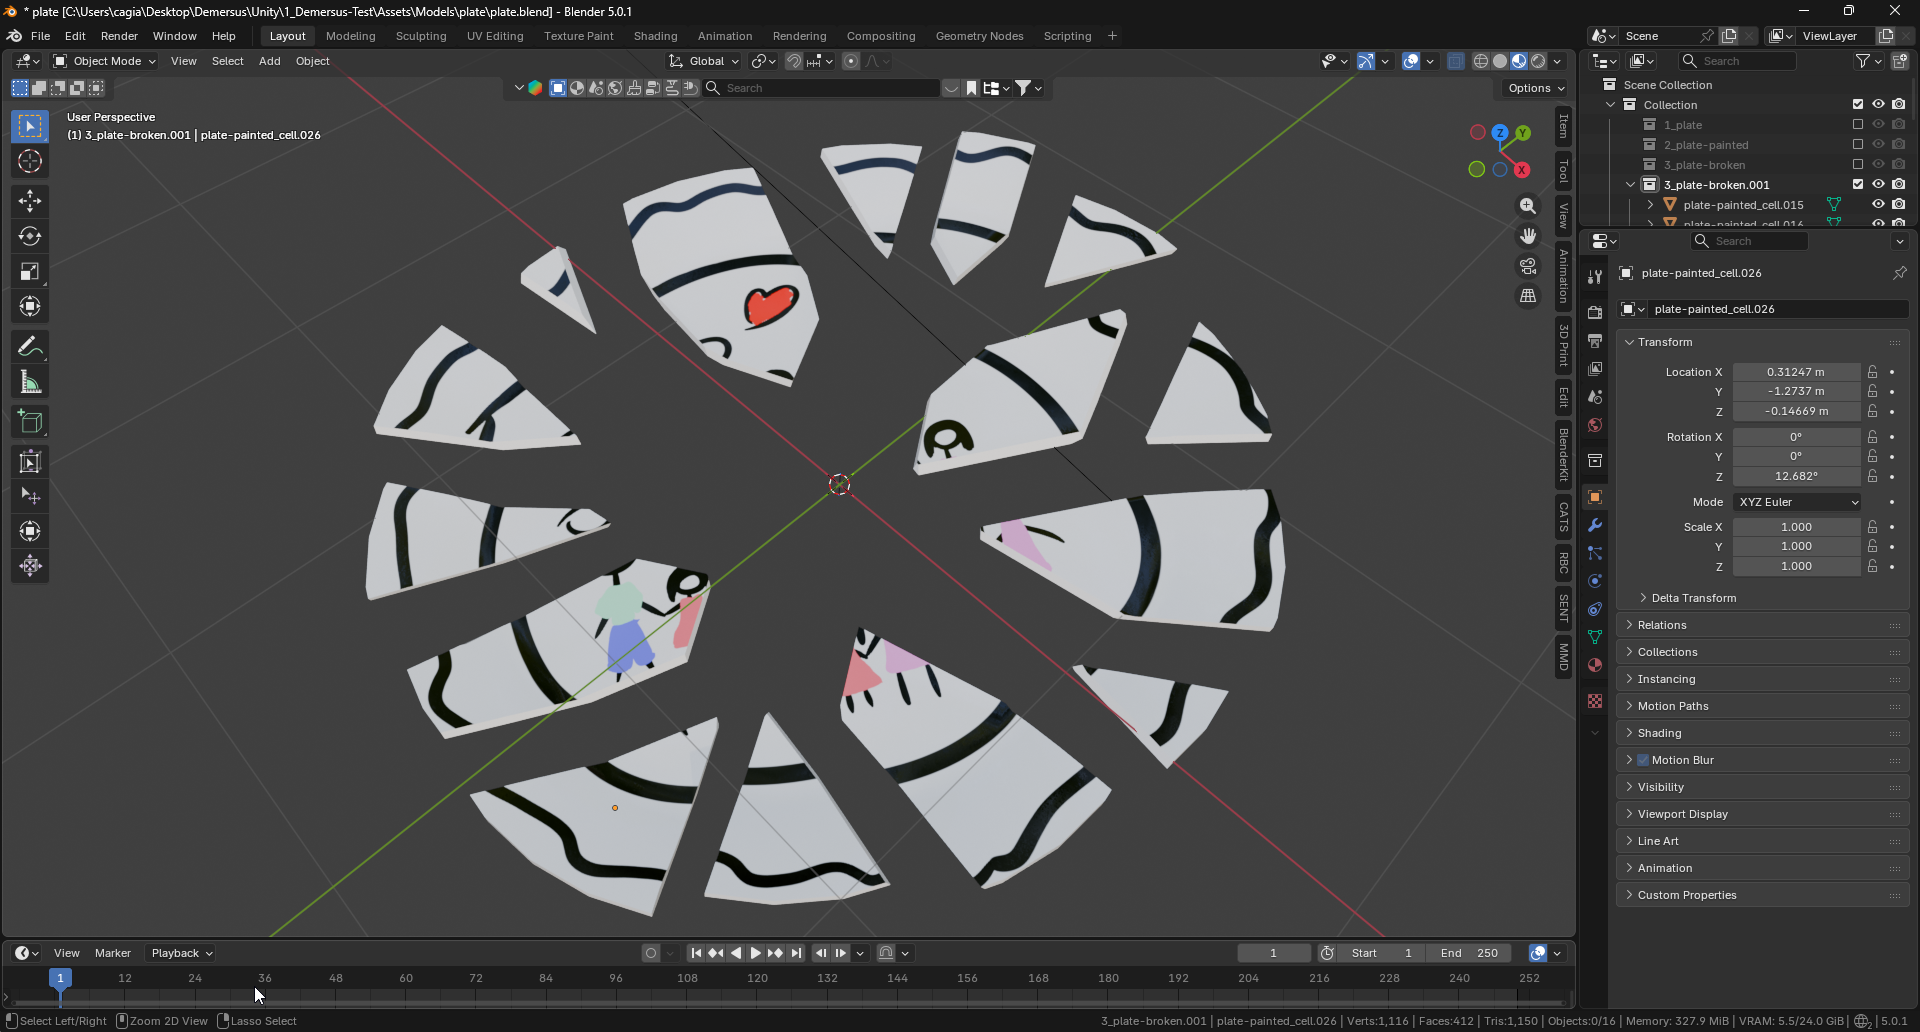This screenshot has width=1920, height=1032.
Task: Collapse the 3_plate-broken.001 collection
Action: [1630, 184]
